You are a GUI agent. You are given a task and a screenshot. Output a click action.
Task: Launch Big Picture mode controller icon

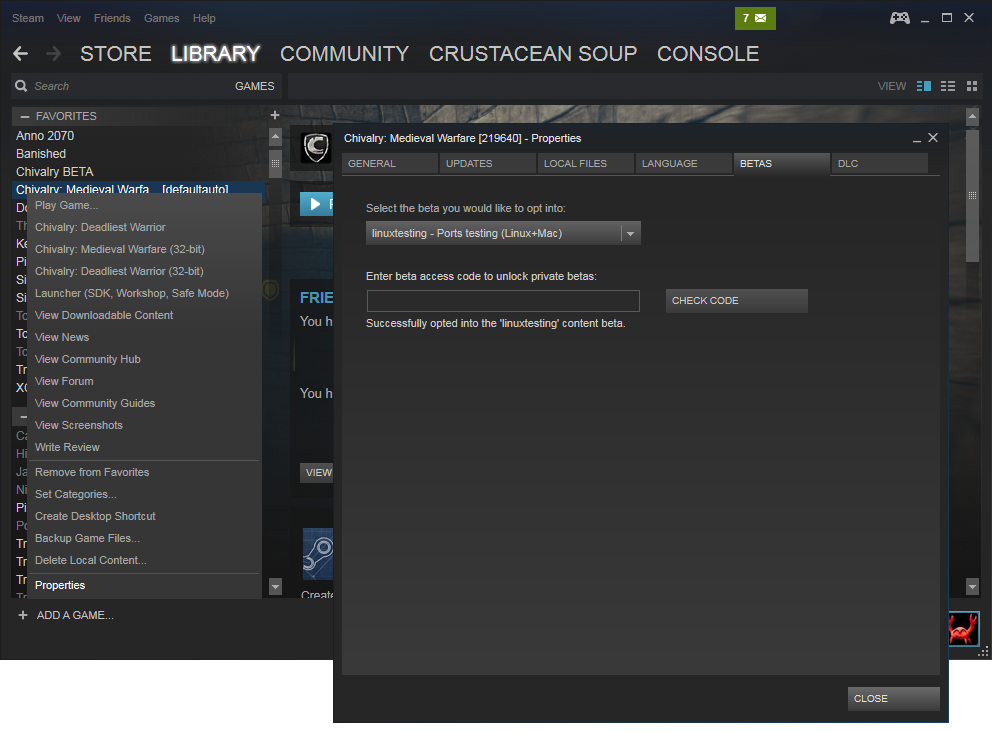point(899,18)
